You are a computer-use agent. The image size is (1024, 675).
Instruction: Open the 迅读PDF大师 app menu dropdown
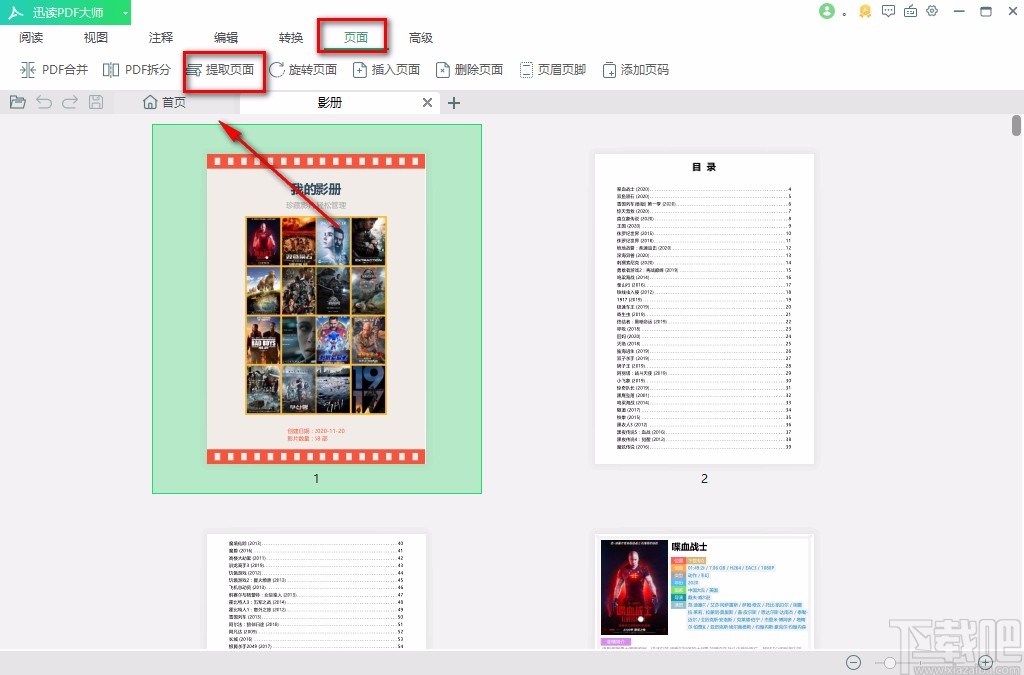(125, 12)
